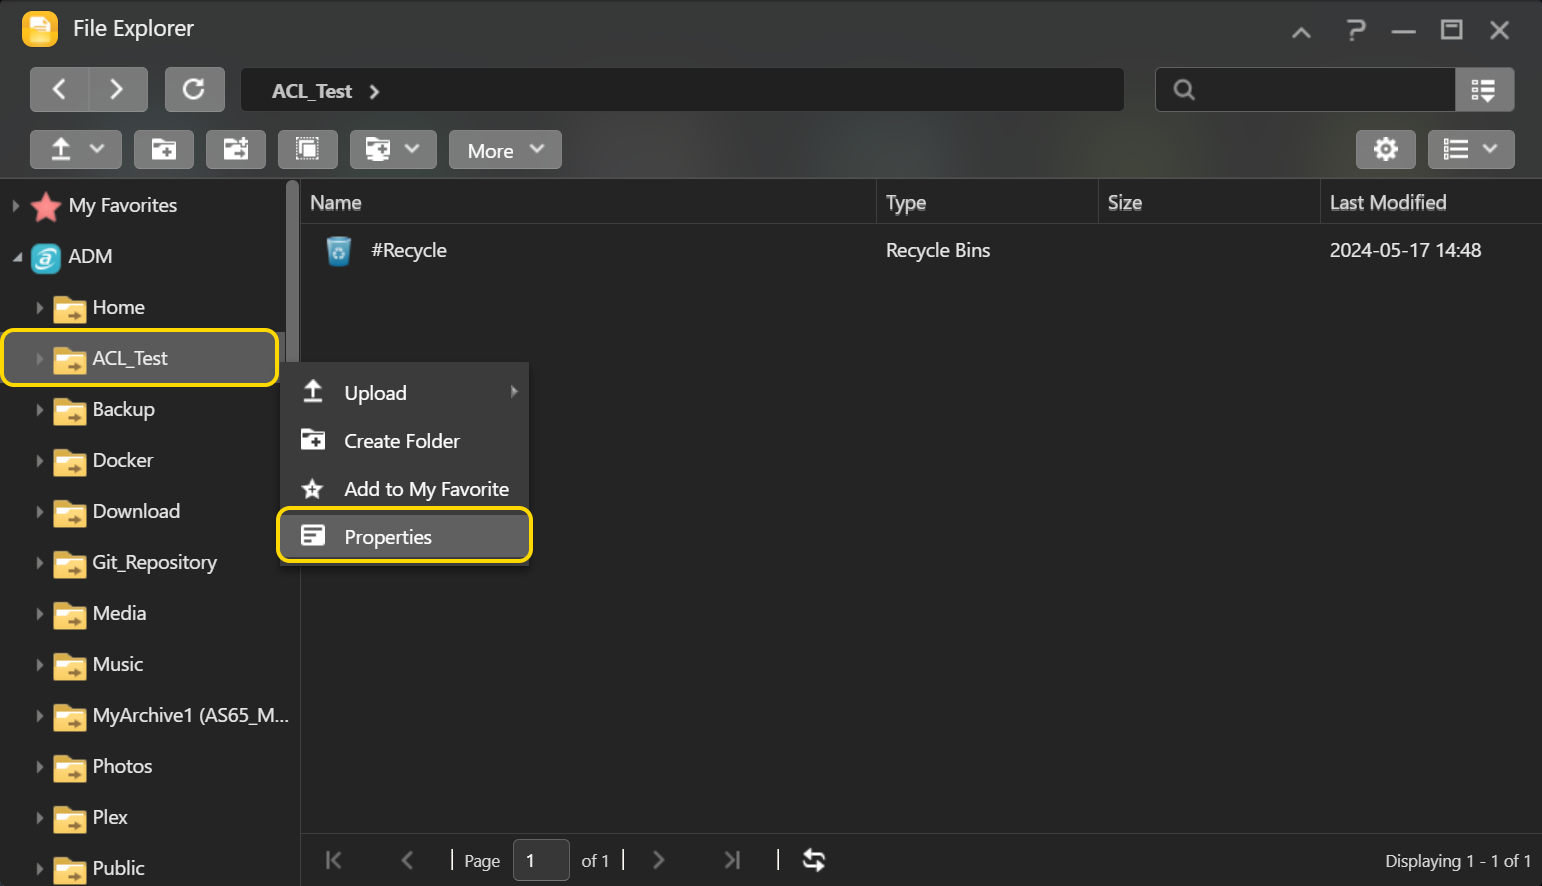Collapse the ADM tree node

click(16, 257)
